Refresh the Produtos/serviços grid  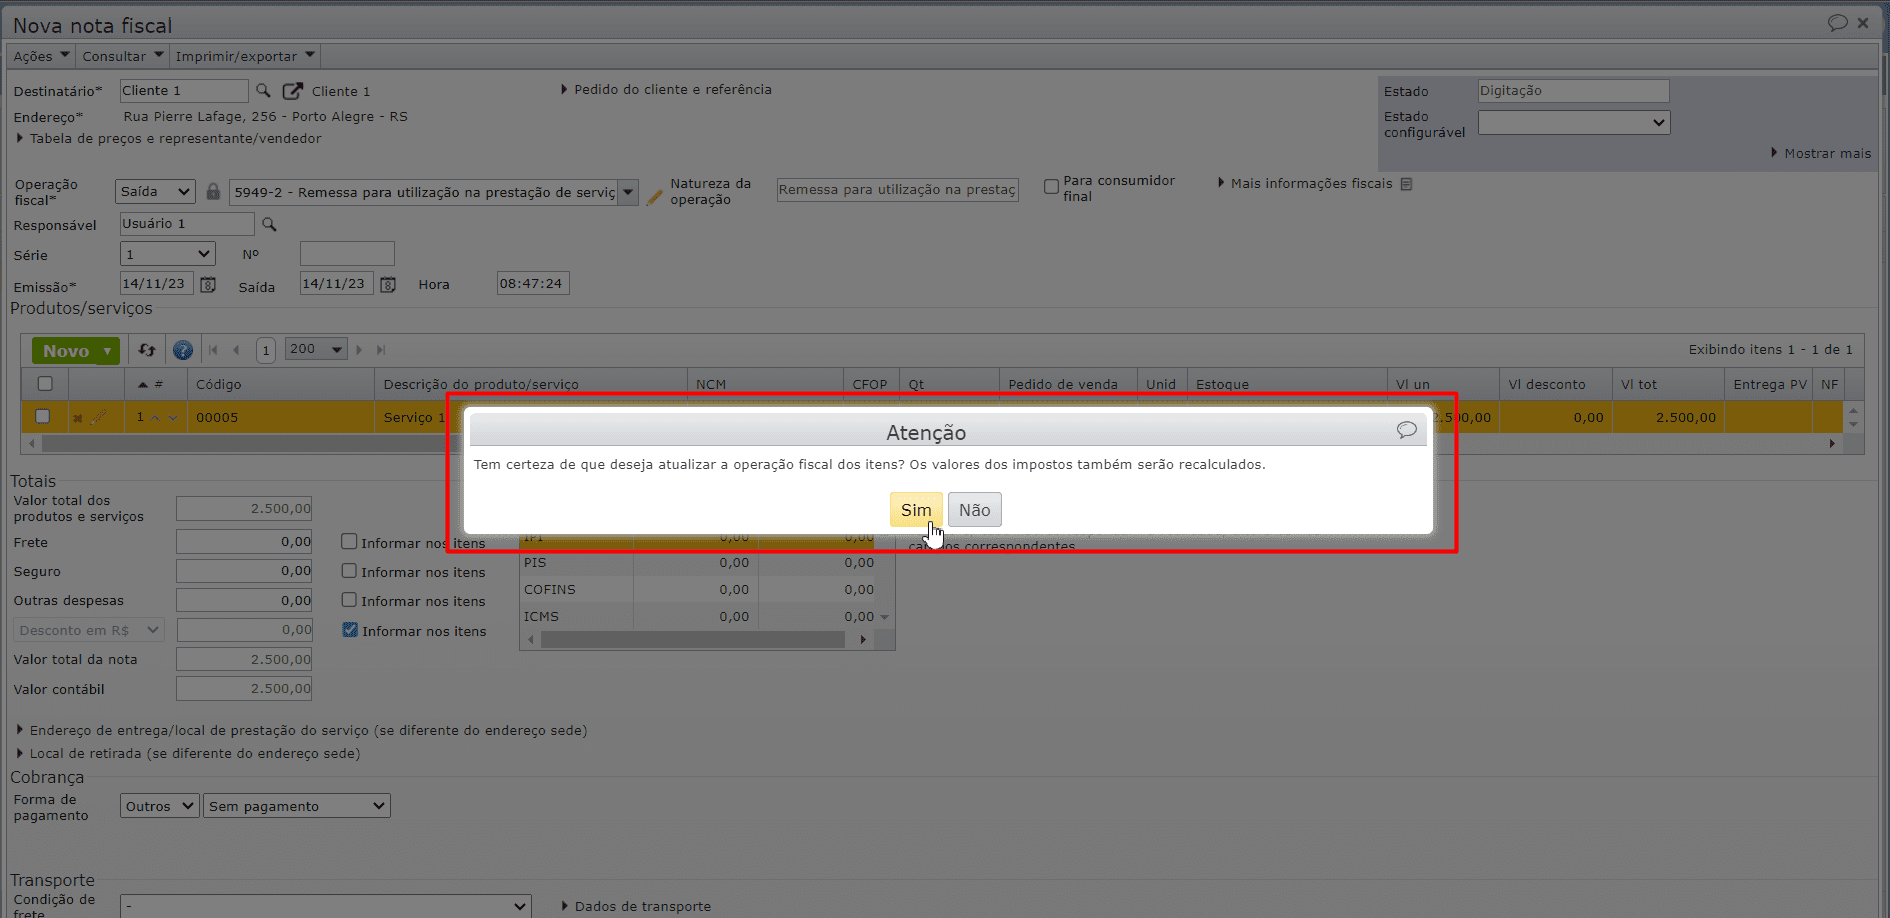[147, 350]
